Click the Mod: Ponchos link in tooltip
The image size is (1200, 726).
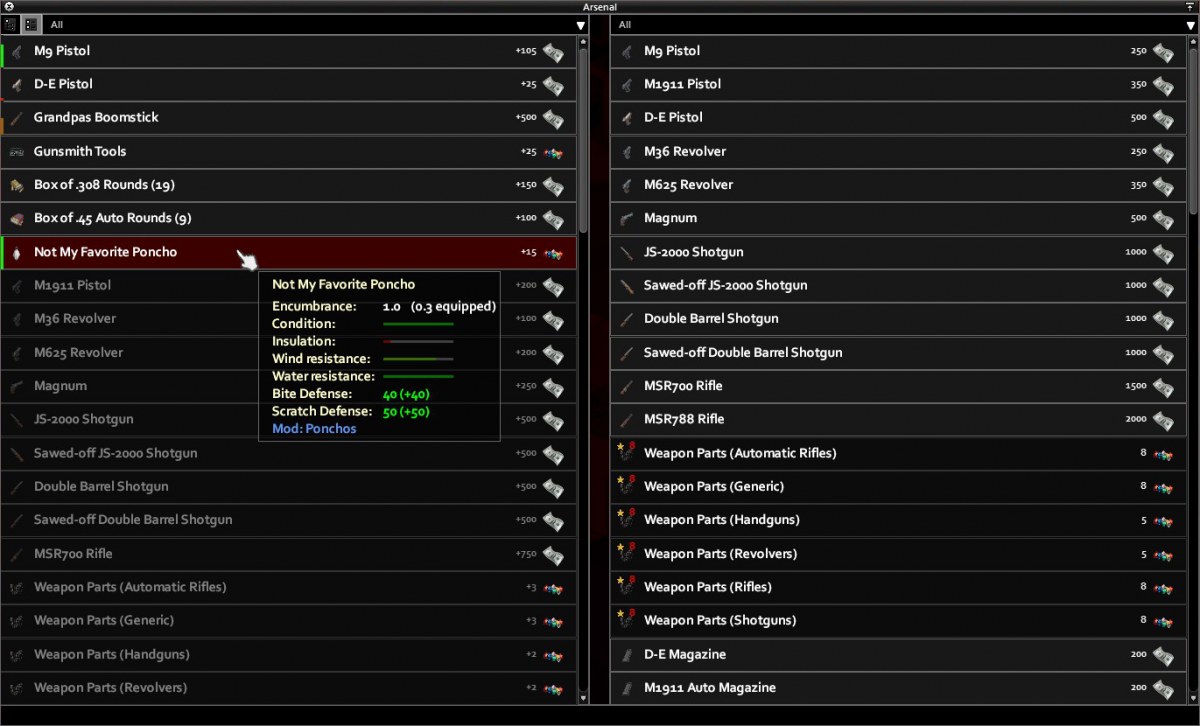click(314, 428)
